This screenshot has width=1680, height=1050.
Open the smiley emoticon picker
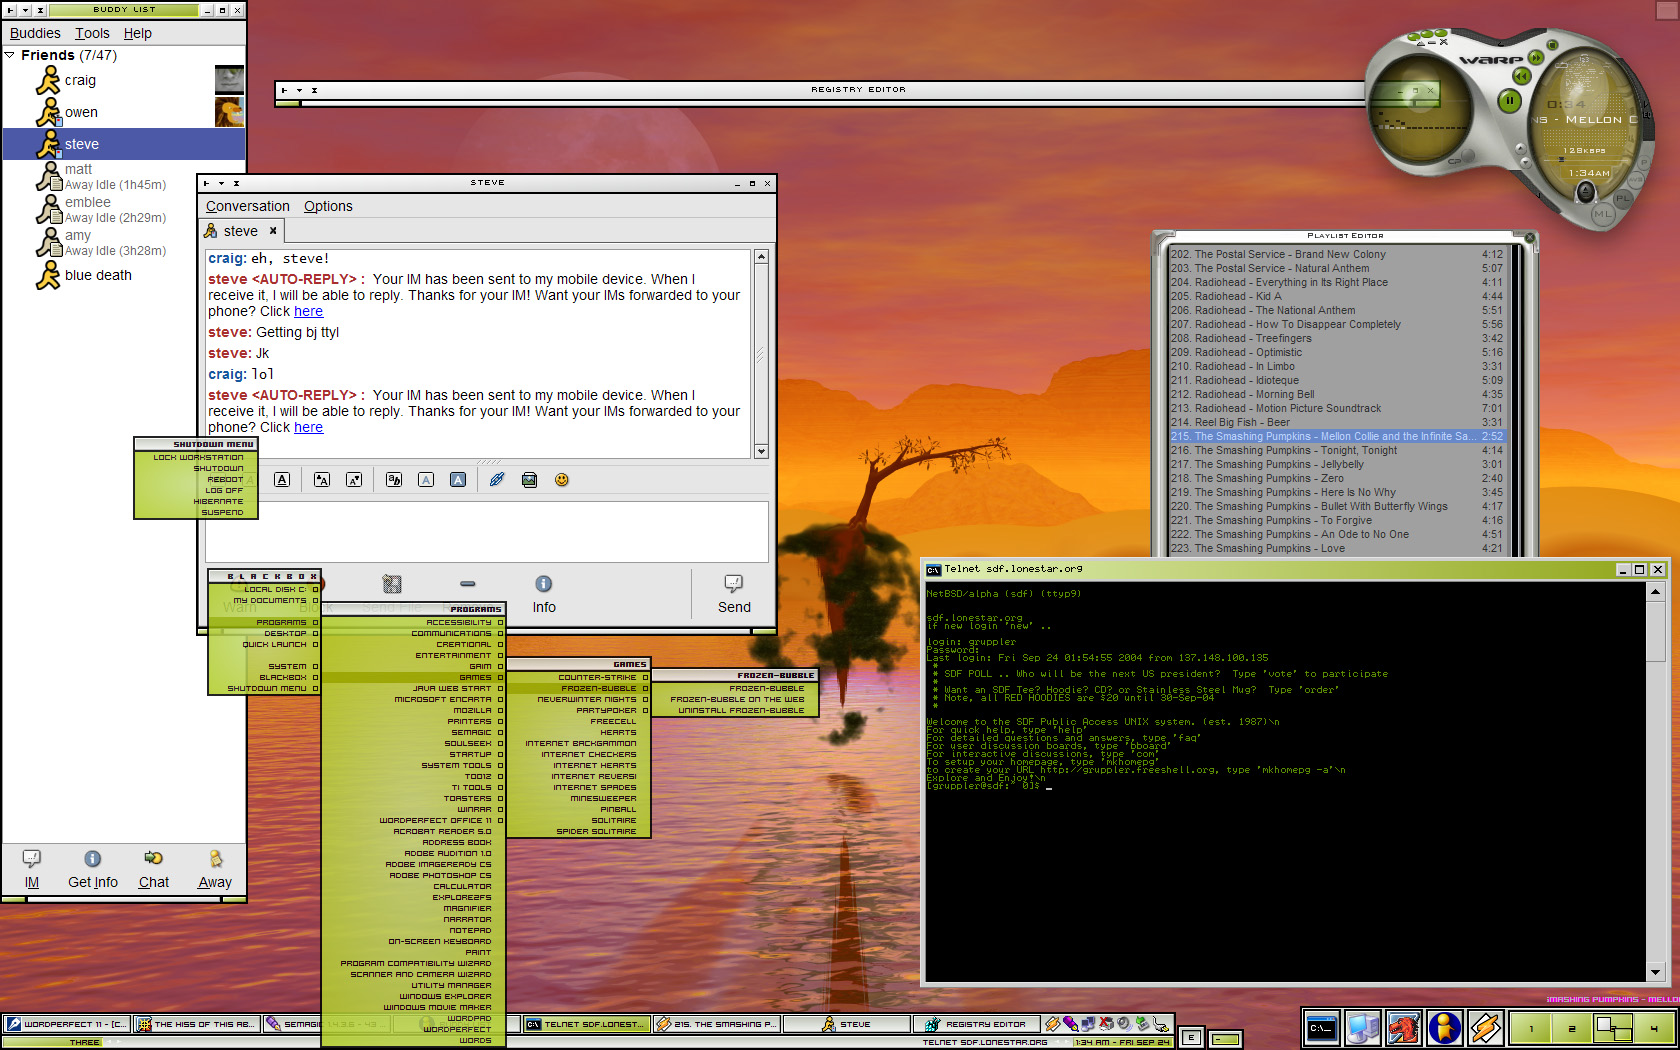coord(562,480)
